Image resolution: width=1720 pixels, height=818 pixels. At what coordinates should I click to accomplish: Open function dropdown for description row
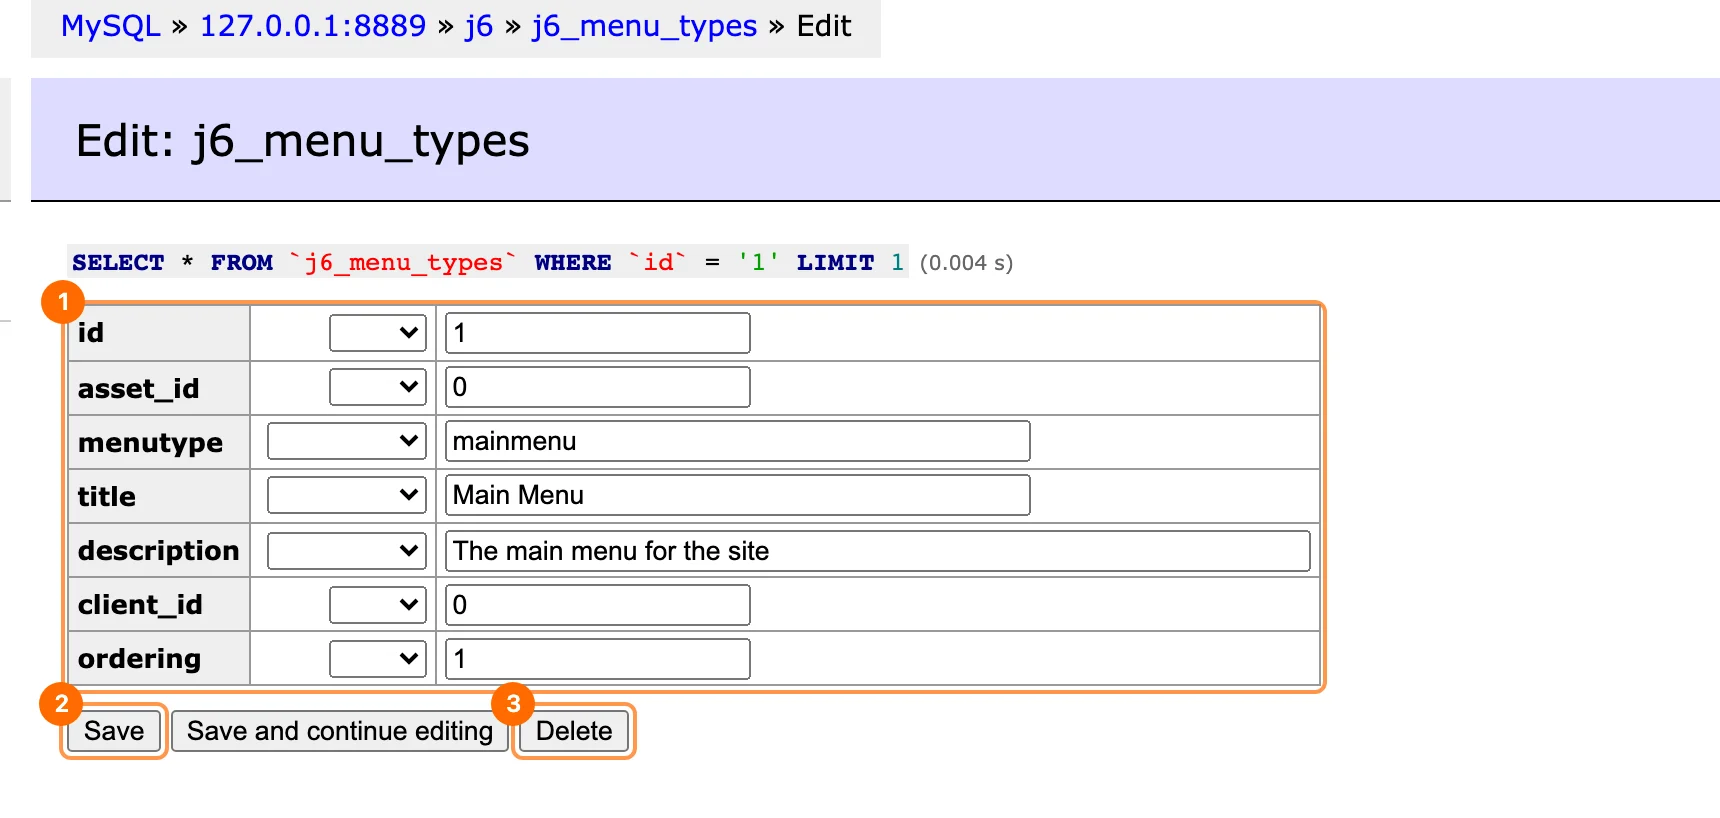pyautogui.click(x=347, y=551)
